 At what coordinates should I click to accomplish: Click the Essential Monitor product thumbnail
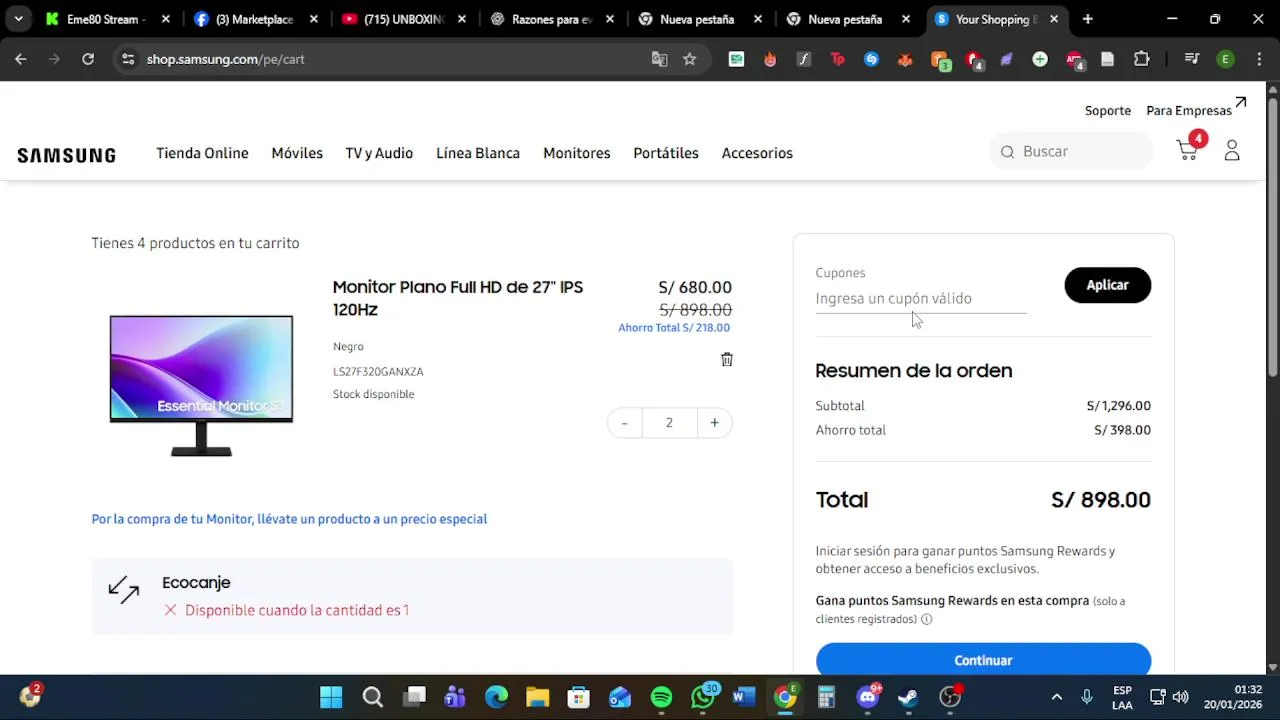click(x=201, y=386)
